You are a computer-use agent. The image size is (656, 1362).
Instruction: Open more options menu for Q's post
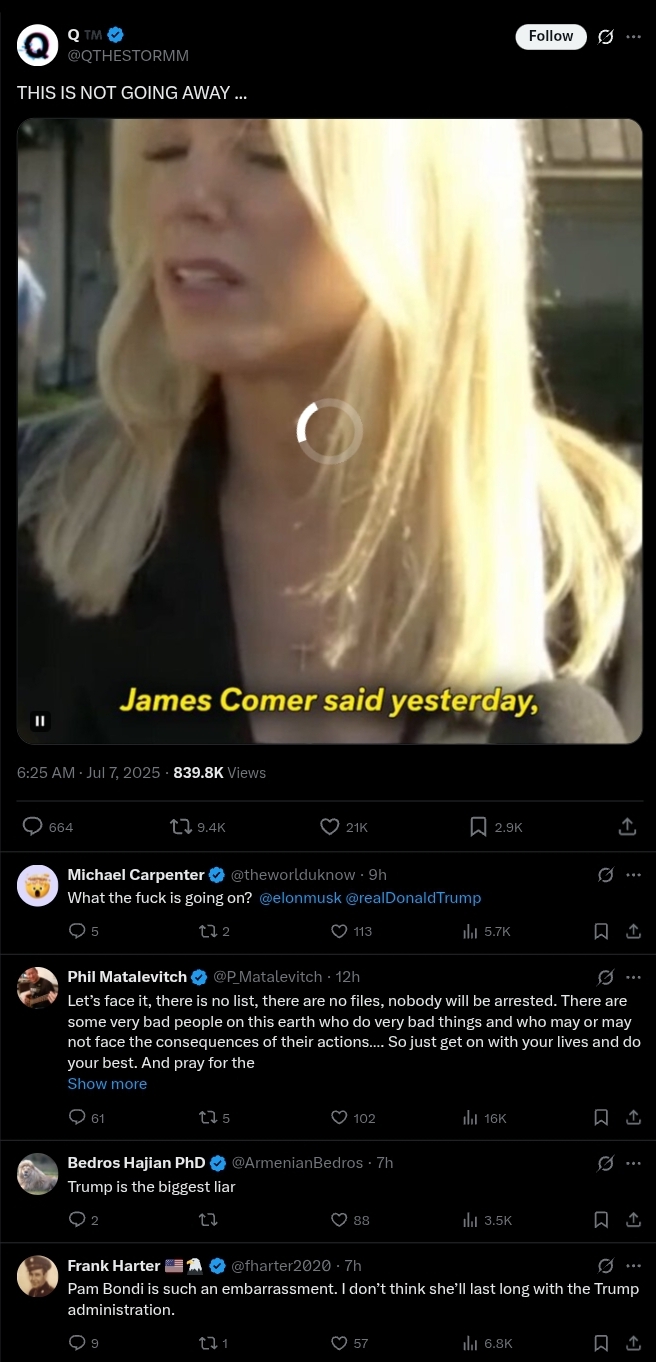pos(633,37)
